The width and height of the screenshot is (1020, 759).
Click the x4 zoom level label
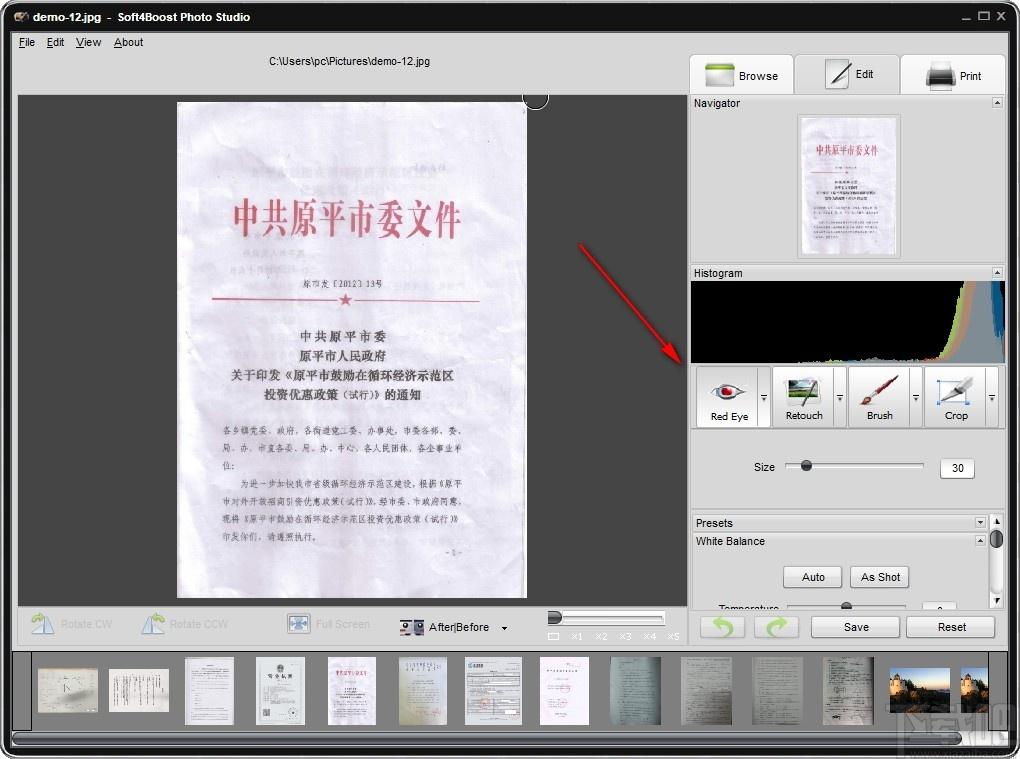650,636
